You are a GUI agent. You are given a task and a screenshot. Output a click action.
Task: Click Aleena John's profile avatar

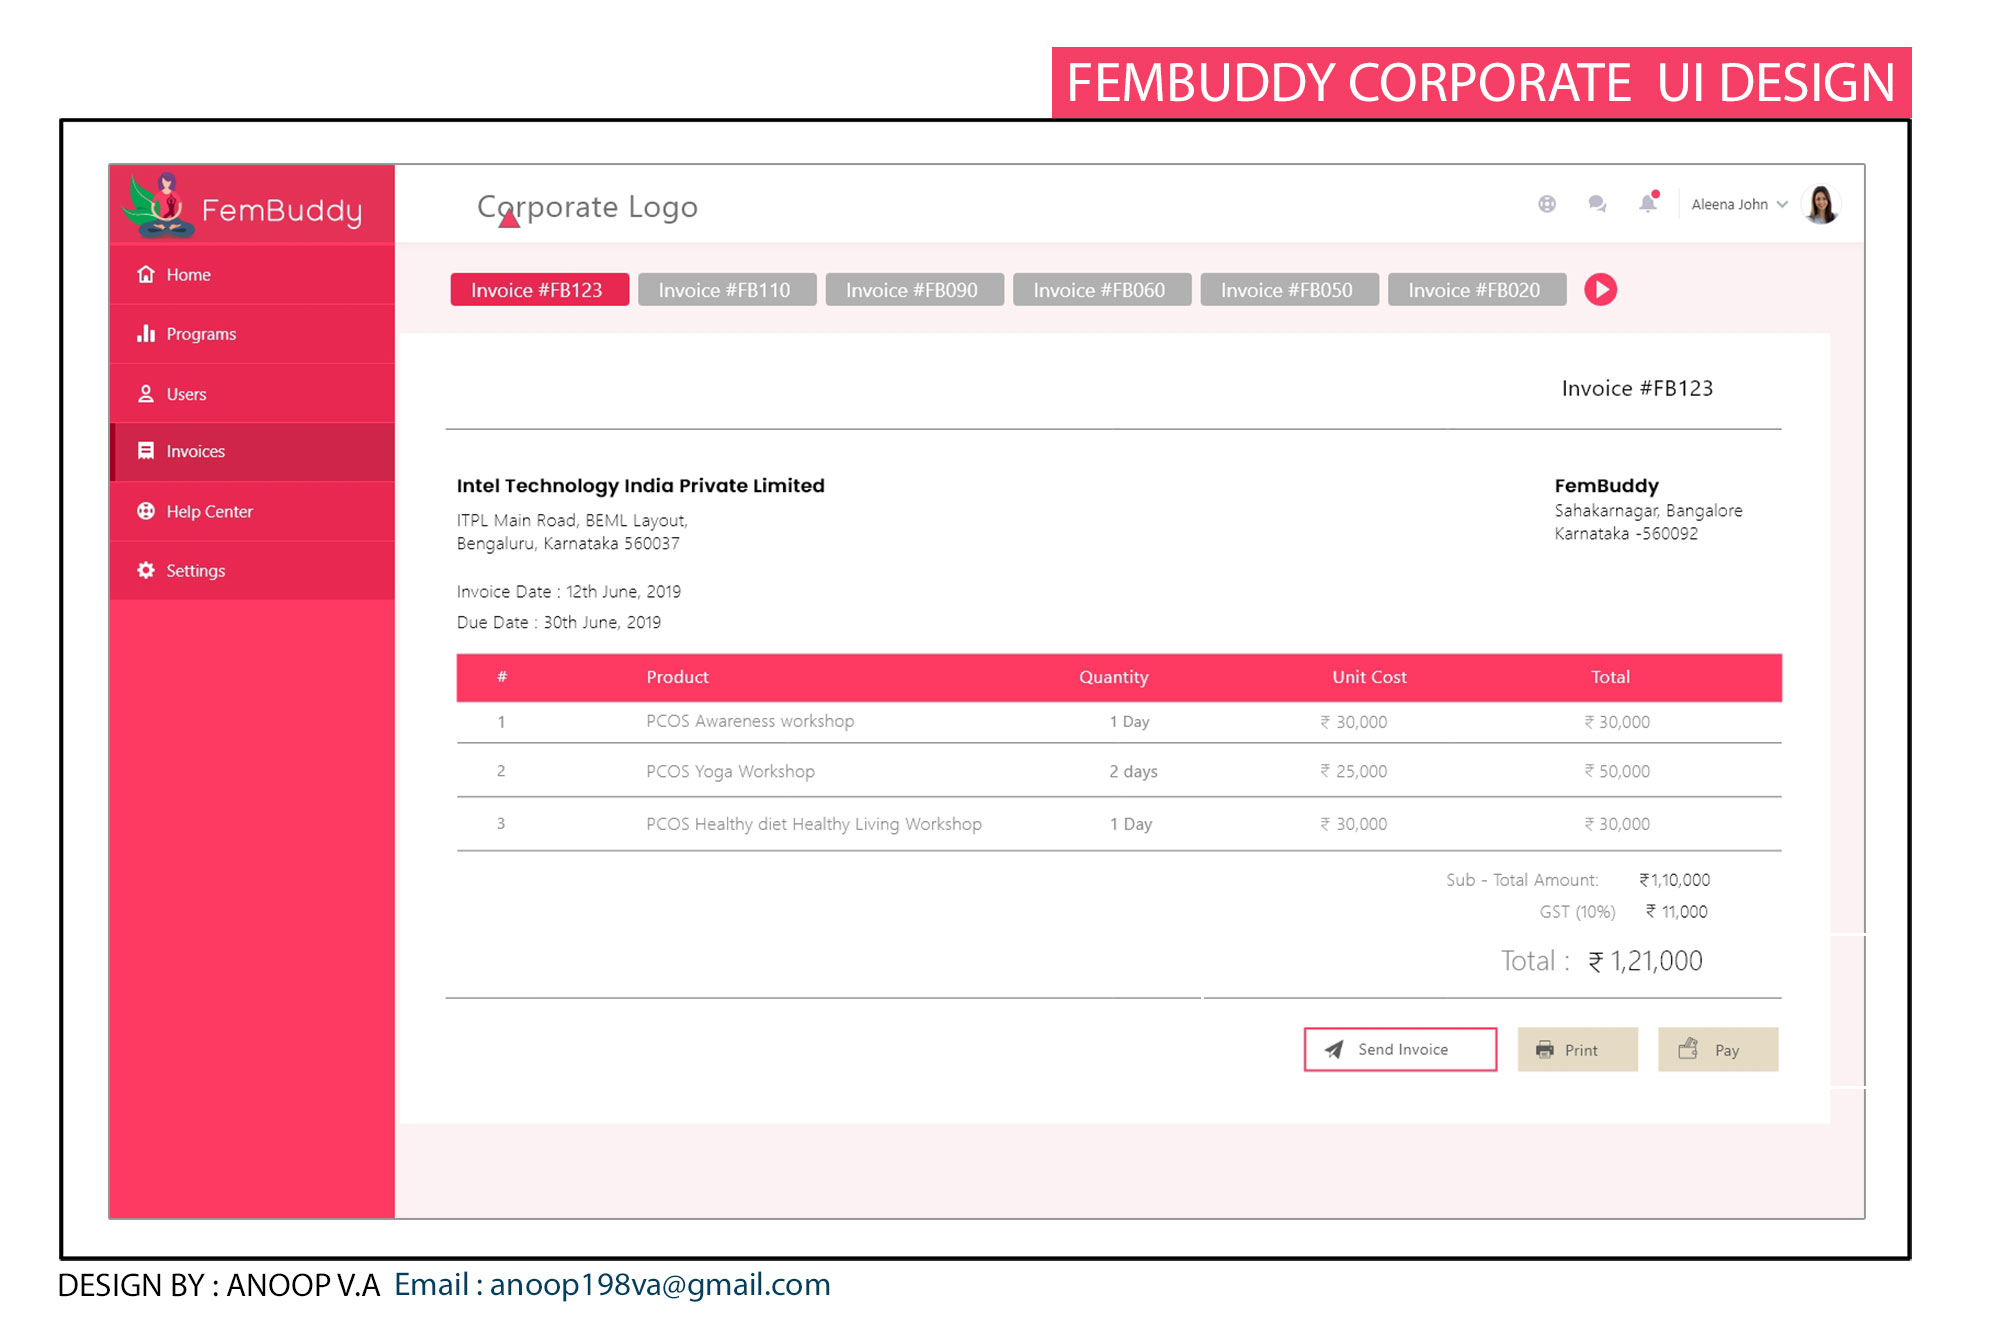[1821, 204]
